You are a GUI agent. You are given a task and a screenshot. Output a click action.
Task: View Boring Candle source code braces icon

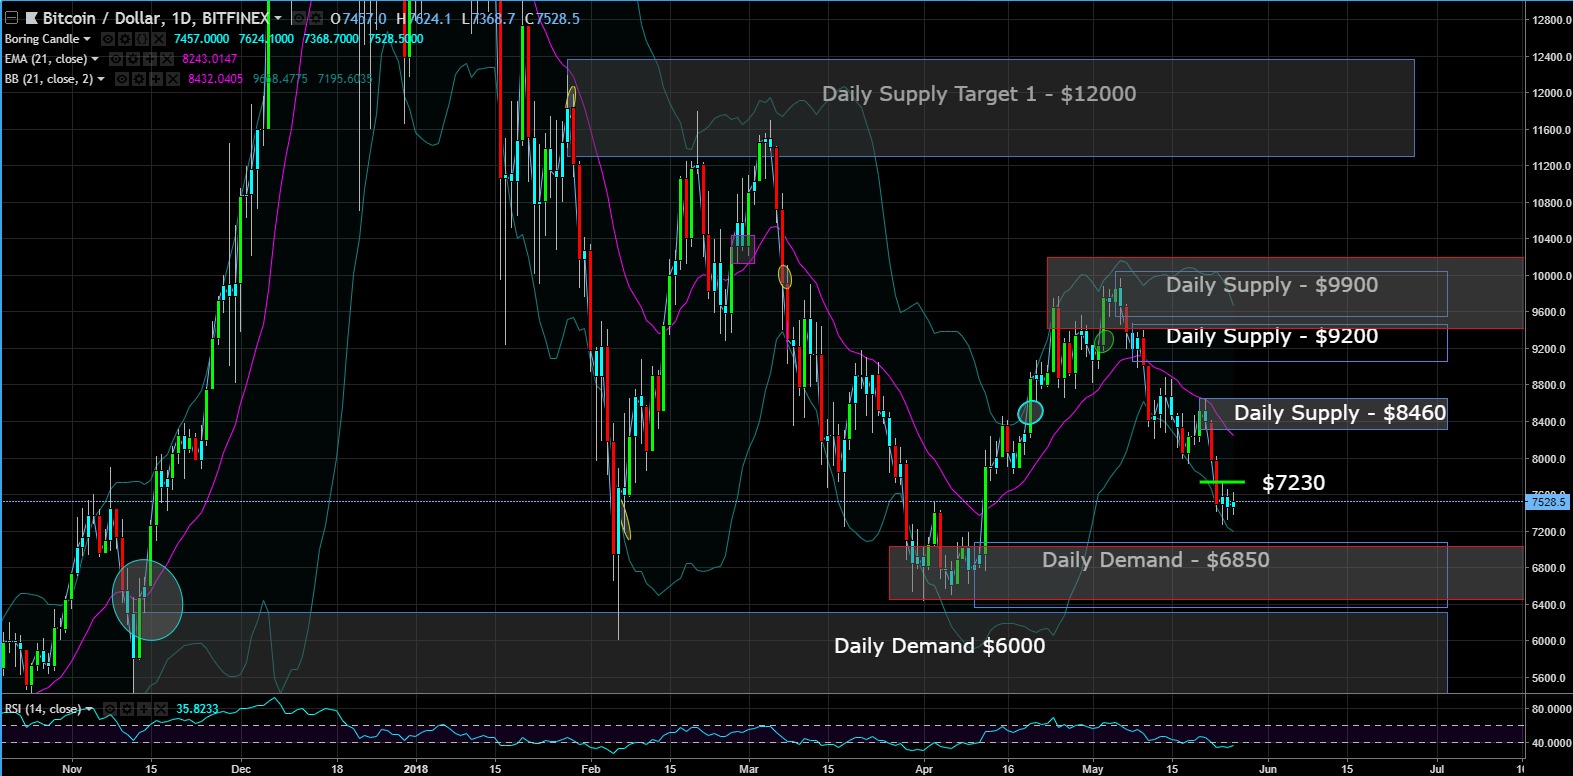pos(141,39)
